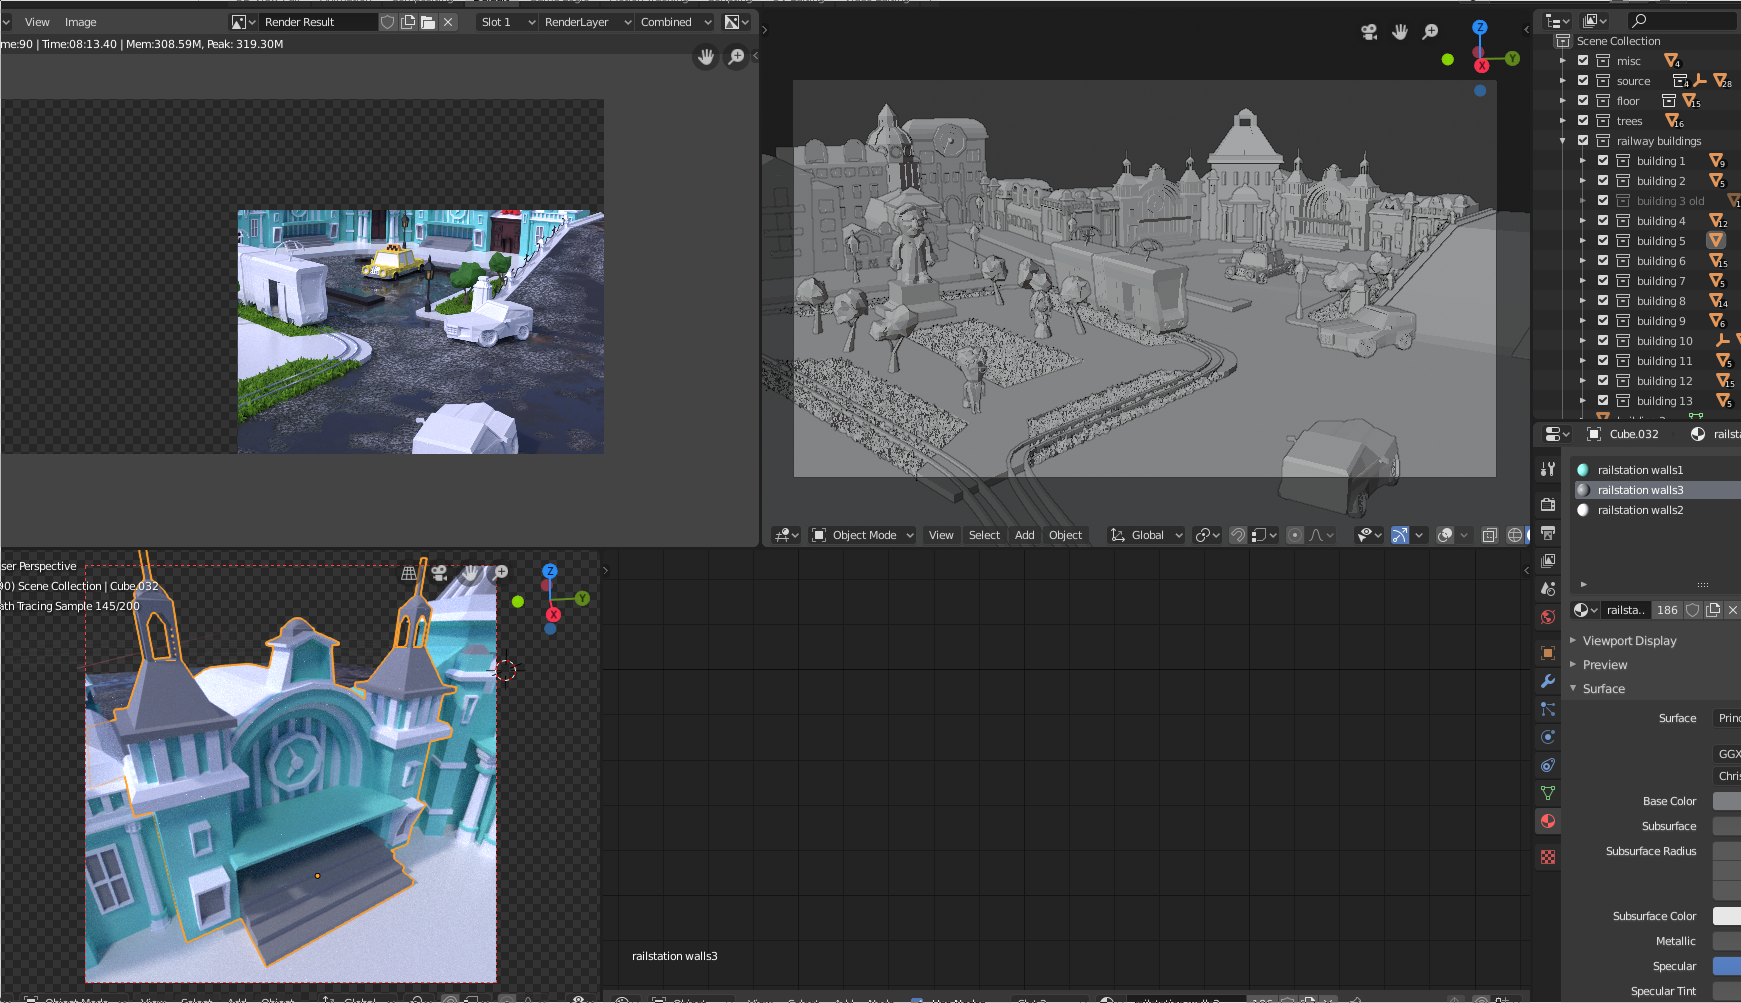Open the Material properties tab
1741x1003 pixels.
click(x=1548, y=821)
